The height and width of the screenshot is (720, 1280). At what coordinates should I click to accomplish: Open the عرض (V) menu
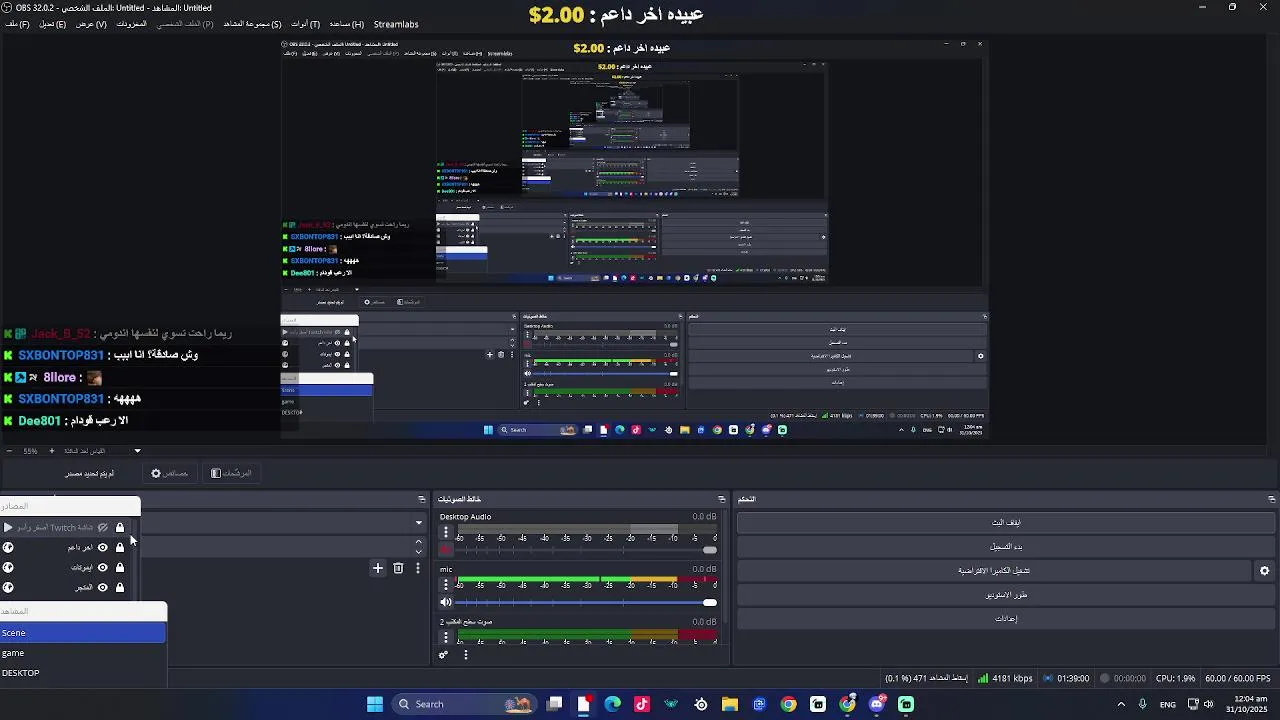[x=91, y=24]
